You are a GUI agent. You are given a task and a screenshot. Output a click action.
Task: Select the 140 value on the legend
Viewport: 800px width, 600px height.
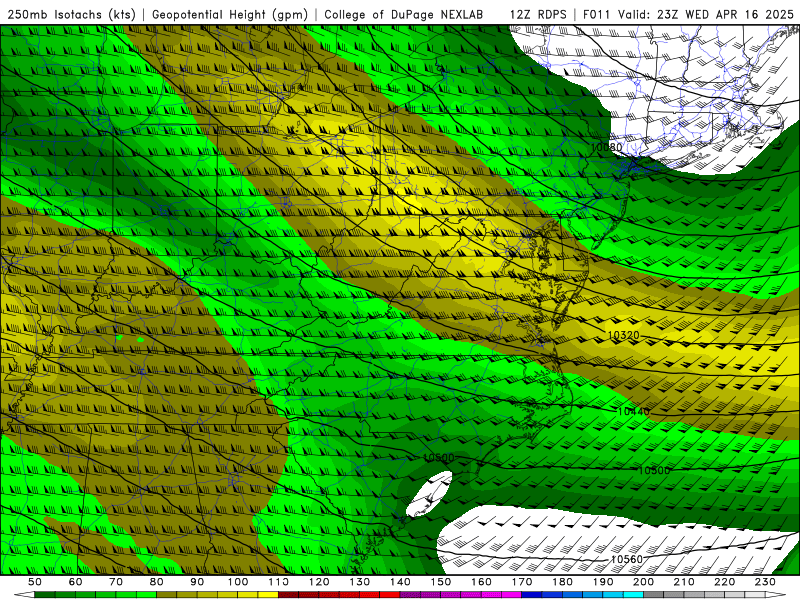[x=400, y=582]
